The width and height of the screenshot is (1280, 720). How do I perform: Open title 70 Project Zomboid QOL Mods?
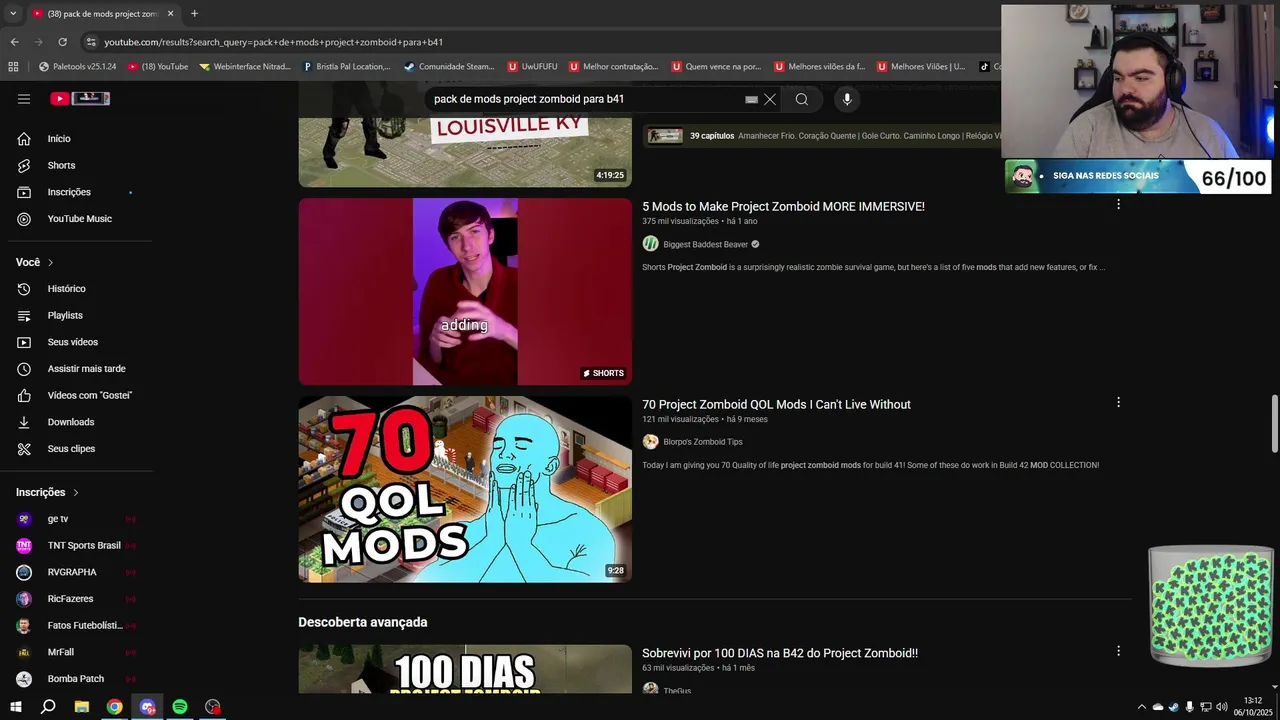[x=776, y=404]
